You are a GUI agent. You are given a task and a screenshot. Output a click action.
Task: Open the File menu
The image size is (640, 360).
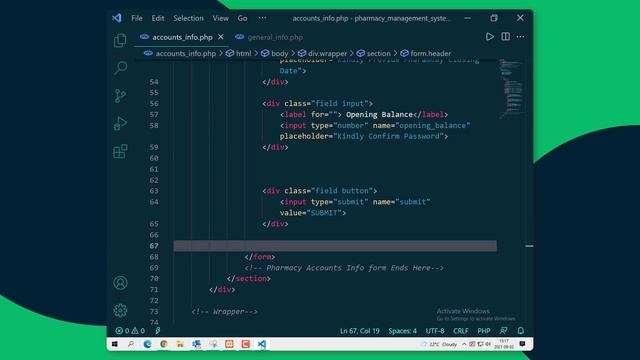pos(137,18)
